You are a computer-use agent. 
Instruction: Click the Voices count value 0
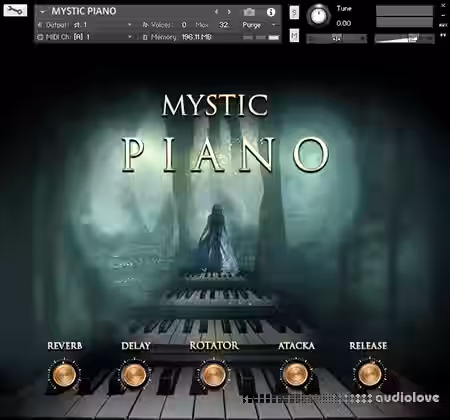pyautogui.click(x=184, y=25)
